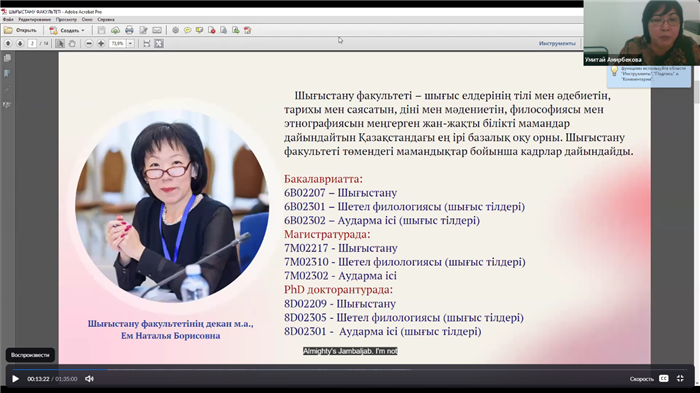Viewport: 700px width, 393px height.
Task: Open the zoom percentage dropdown arrow
Action: pos(130,43)
